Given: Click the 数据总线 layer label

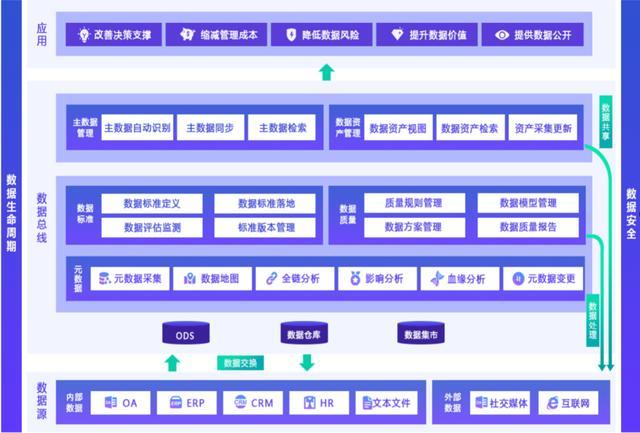Looking at the screenshot, I should coord(42,218).
